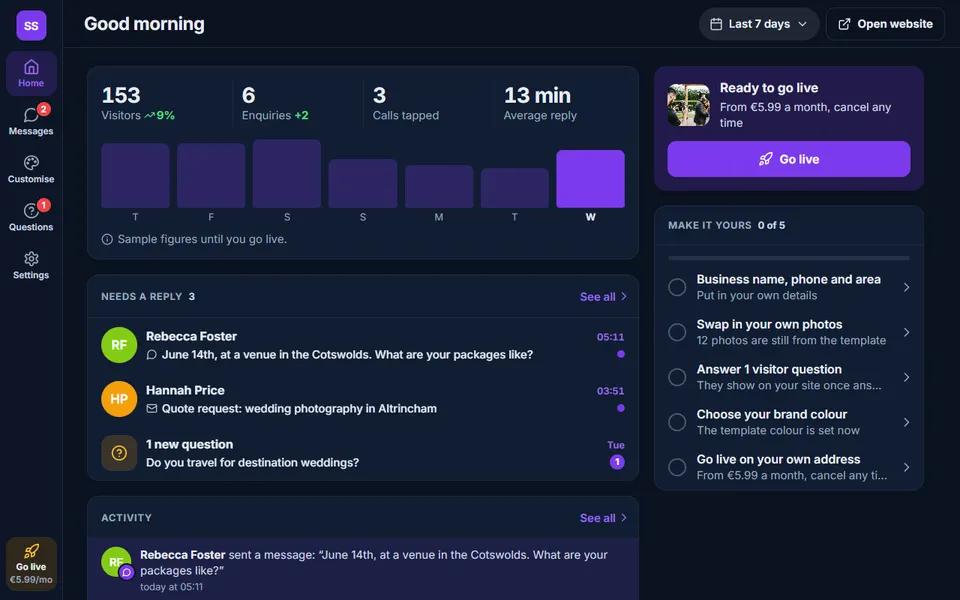Click the 03:51 timestamp on Hannah's enquiry
The image size is (960, 600).
click(610, 391)
